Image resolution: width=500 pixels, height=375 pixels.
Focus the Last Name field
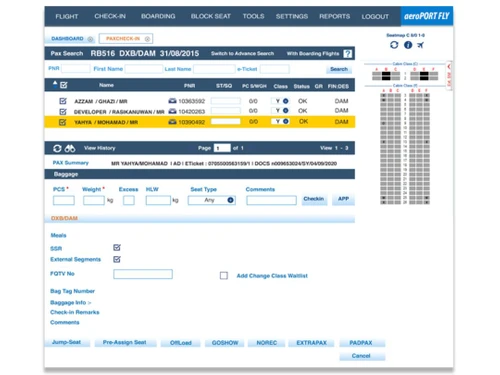(x=214, y=69)
